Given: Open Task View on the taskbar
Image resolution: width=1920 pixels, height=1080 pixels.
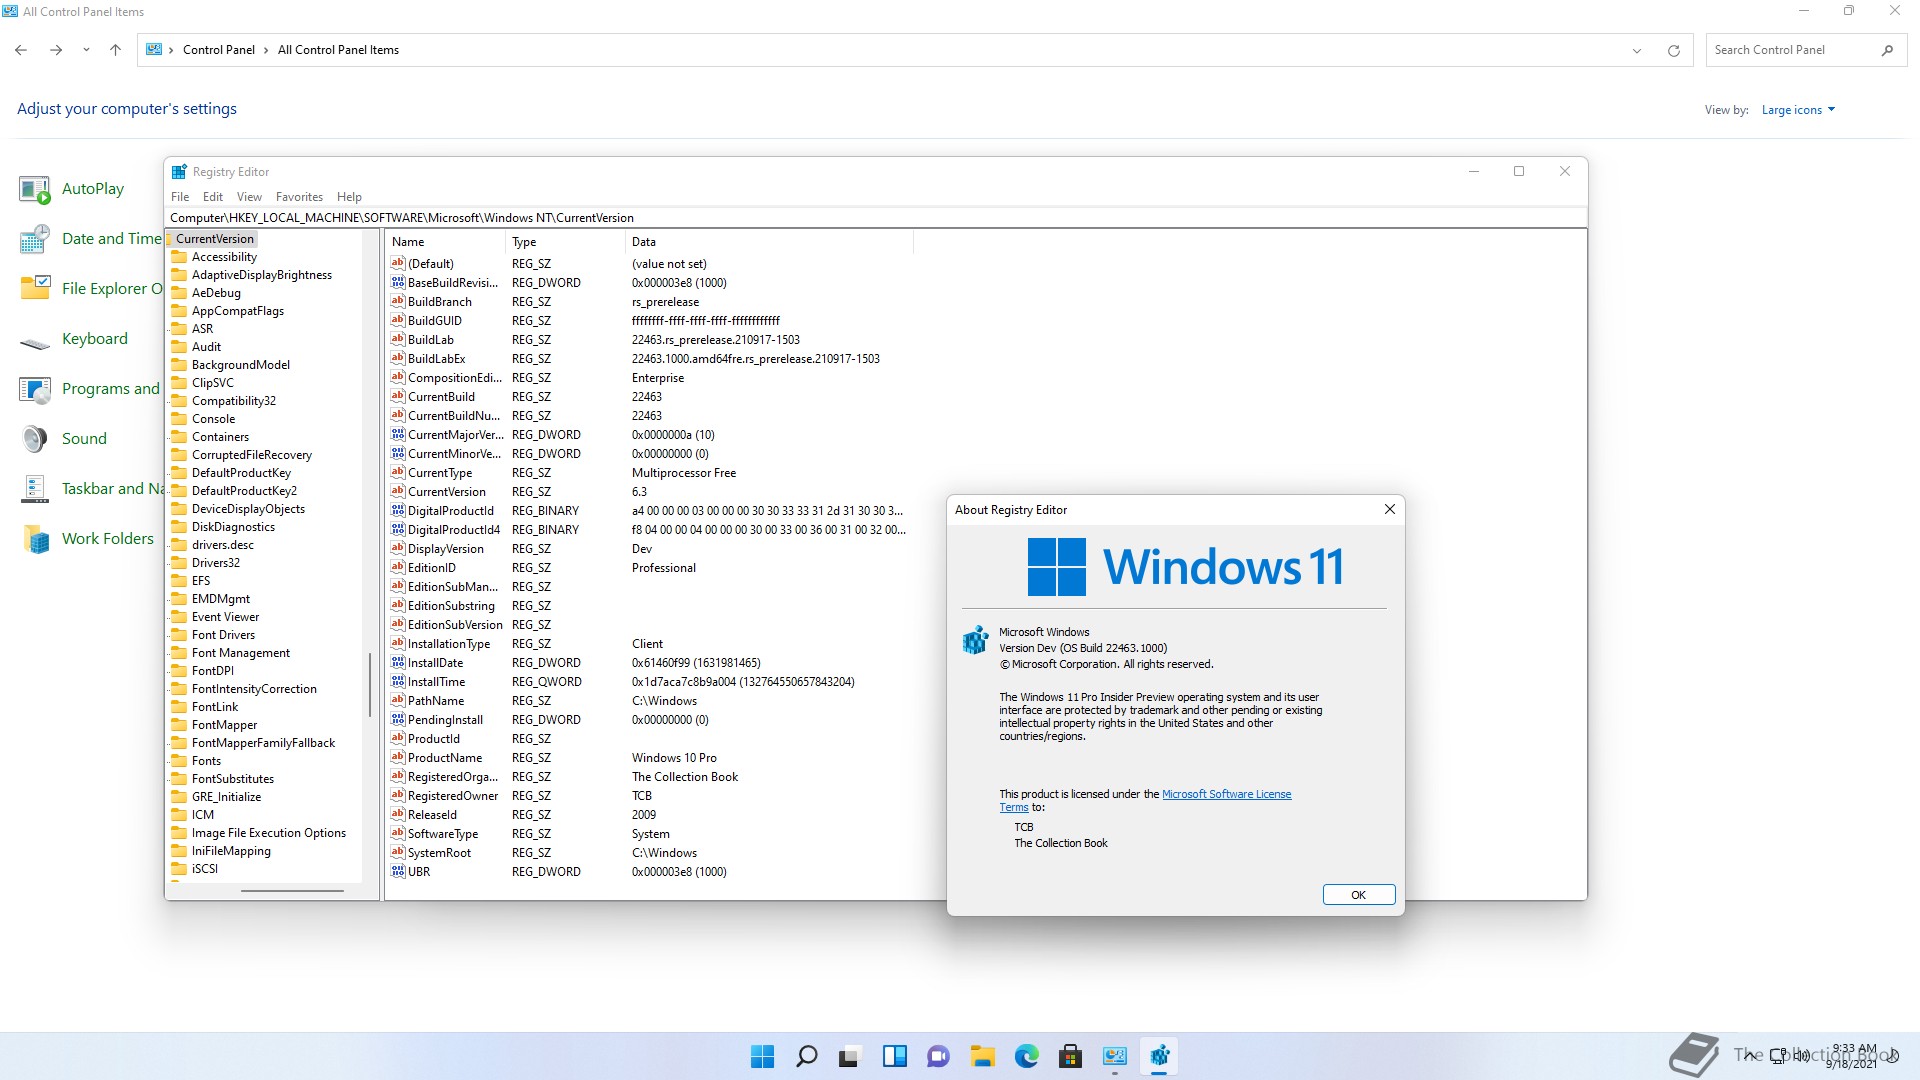Looking at the screenshot, I should [x=850, y=1056].
